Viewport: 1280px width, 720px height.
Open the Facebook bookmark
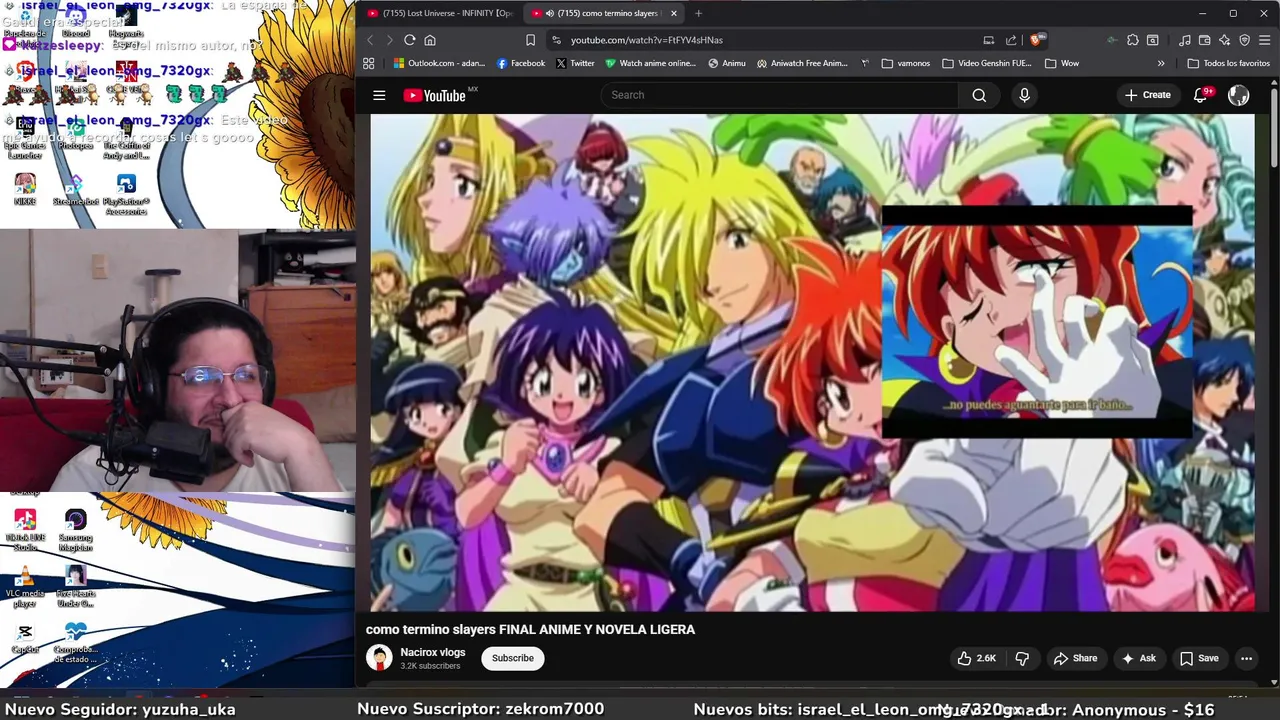click(521, 63)
